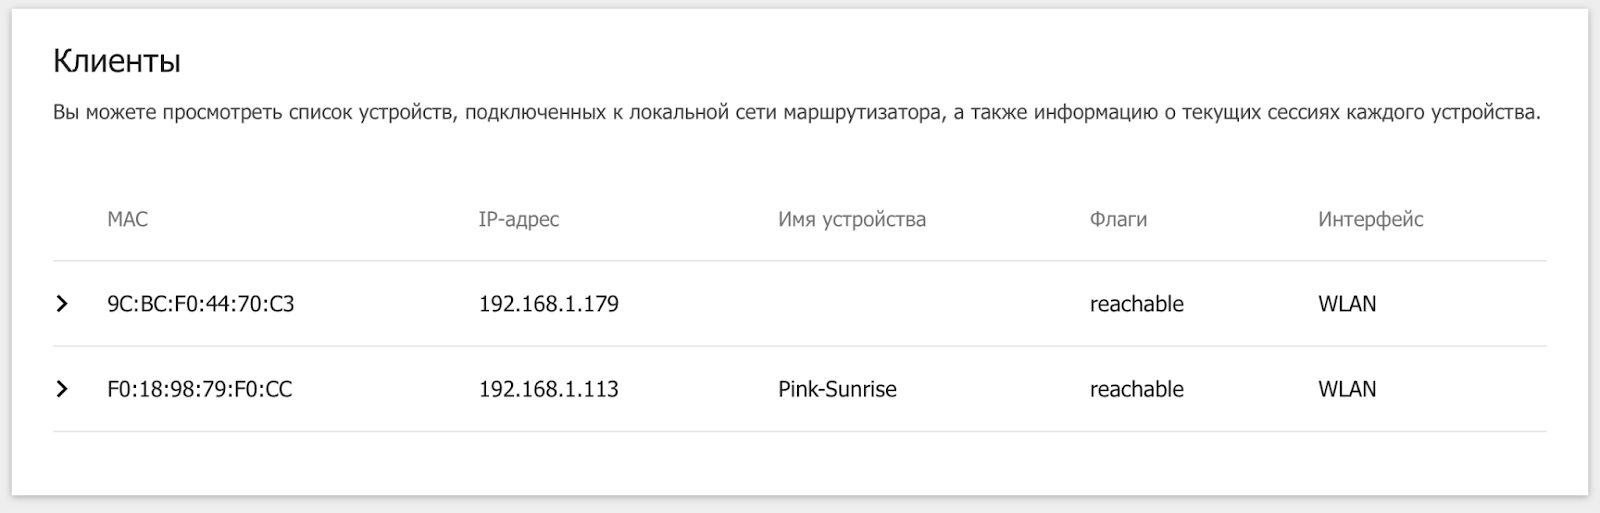
Task: Expand the 9C:BC:F0:44:70:C3 client row
Action: [62, 304]
